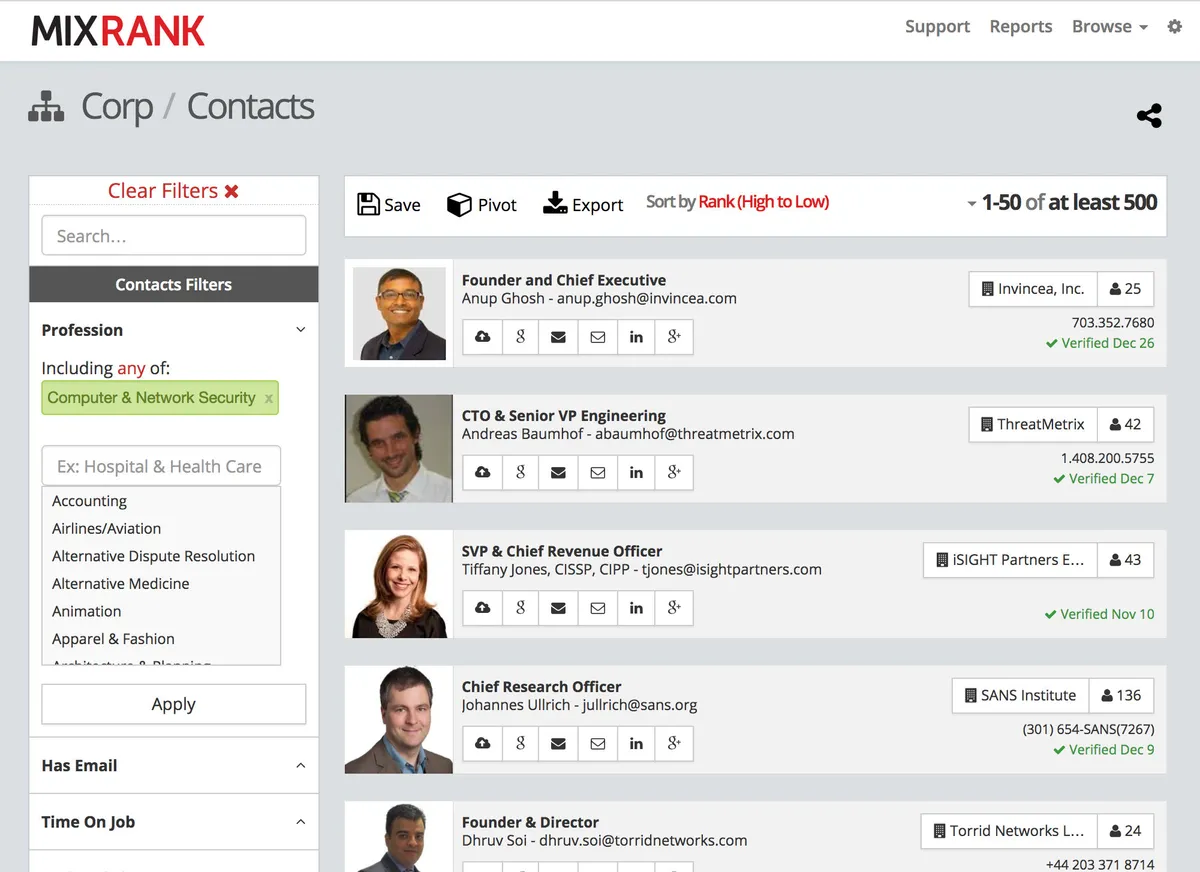Open Support in top navigation
This screenshot has height=872, width=1200.
point(937,27)
